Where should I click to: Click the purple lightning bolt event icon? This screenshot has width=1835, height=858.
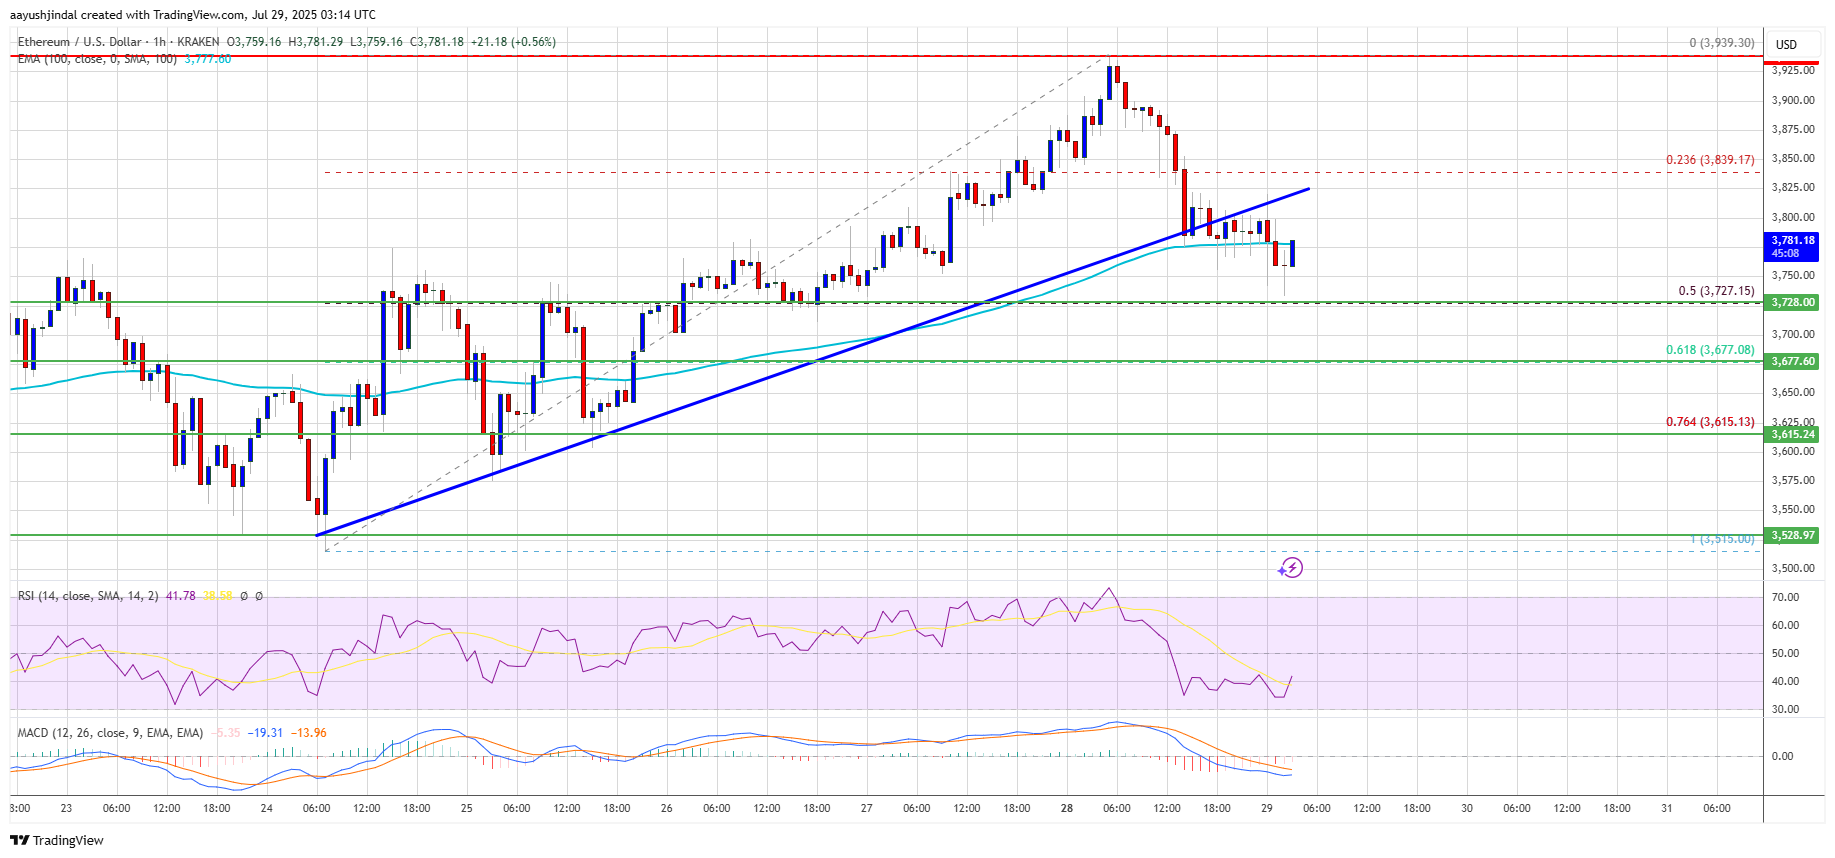point(1291,568)
